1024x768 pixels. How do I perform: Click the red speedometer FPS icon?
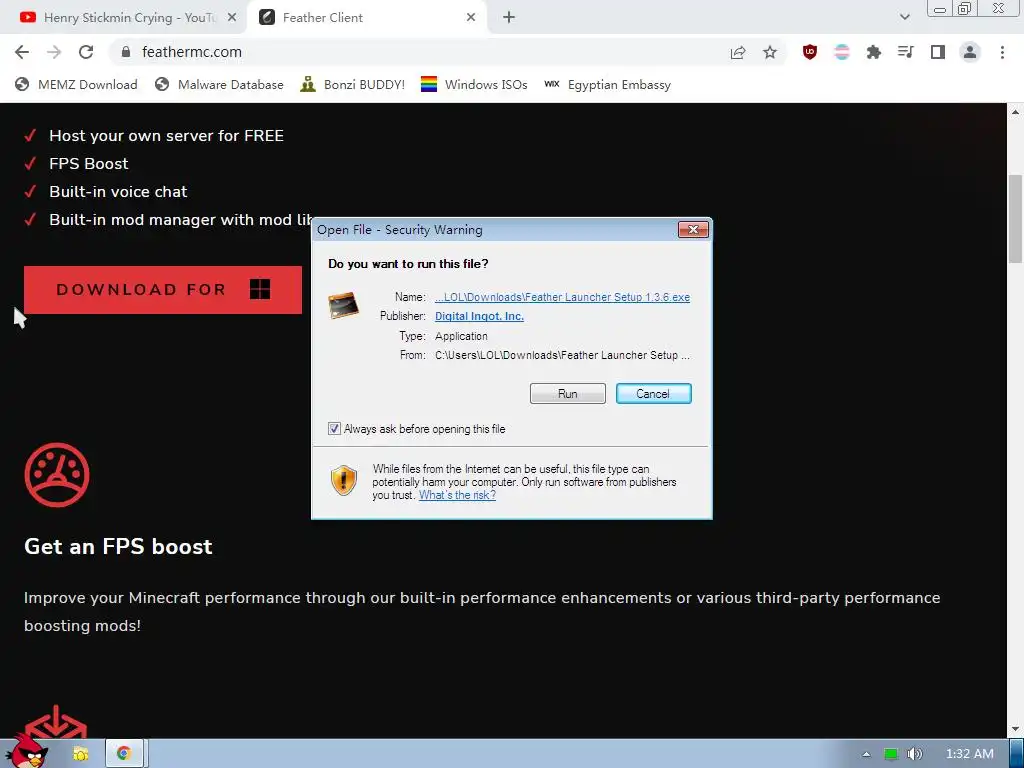click(57, 475)
